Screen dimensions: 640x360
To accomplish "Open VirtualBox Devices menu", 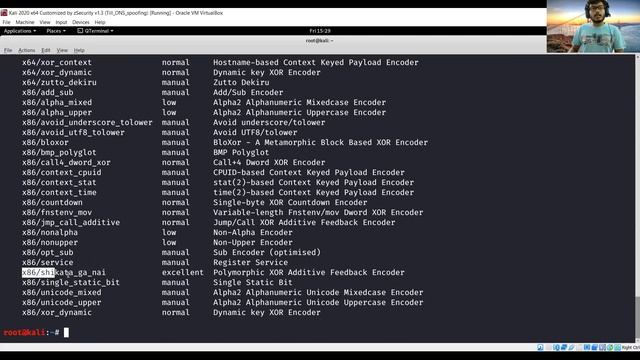I will pos(81,22).
